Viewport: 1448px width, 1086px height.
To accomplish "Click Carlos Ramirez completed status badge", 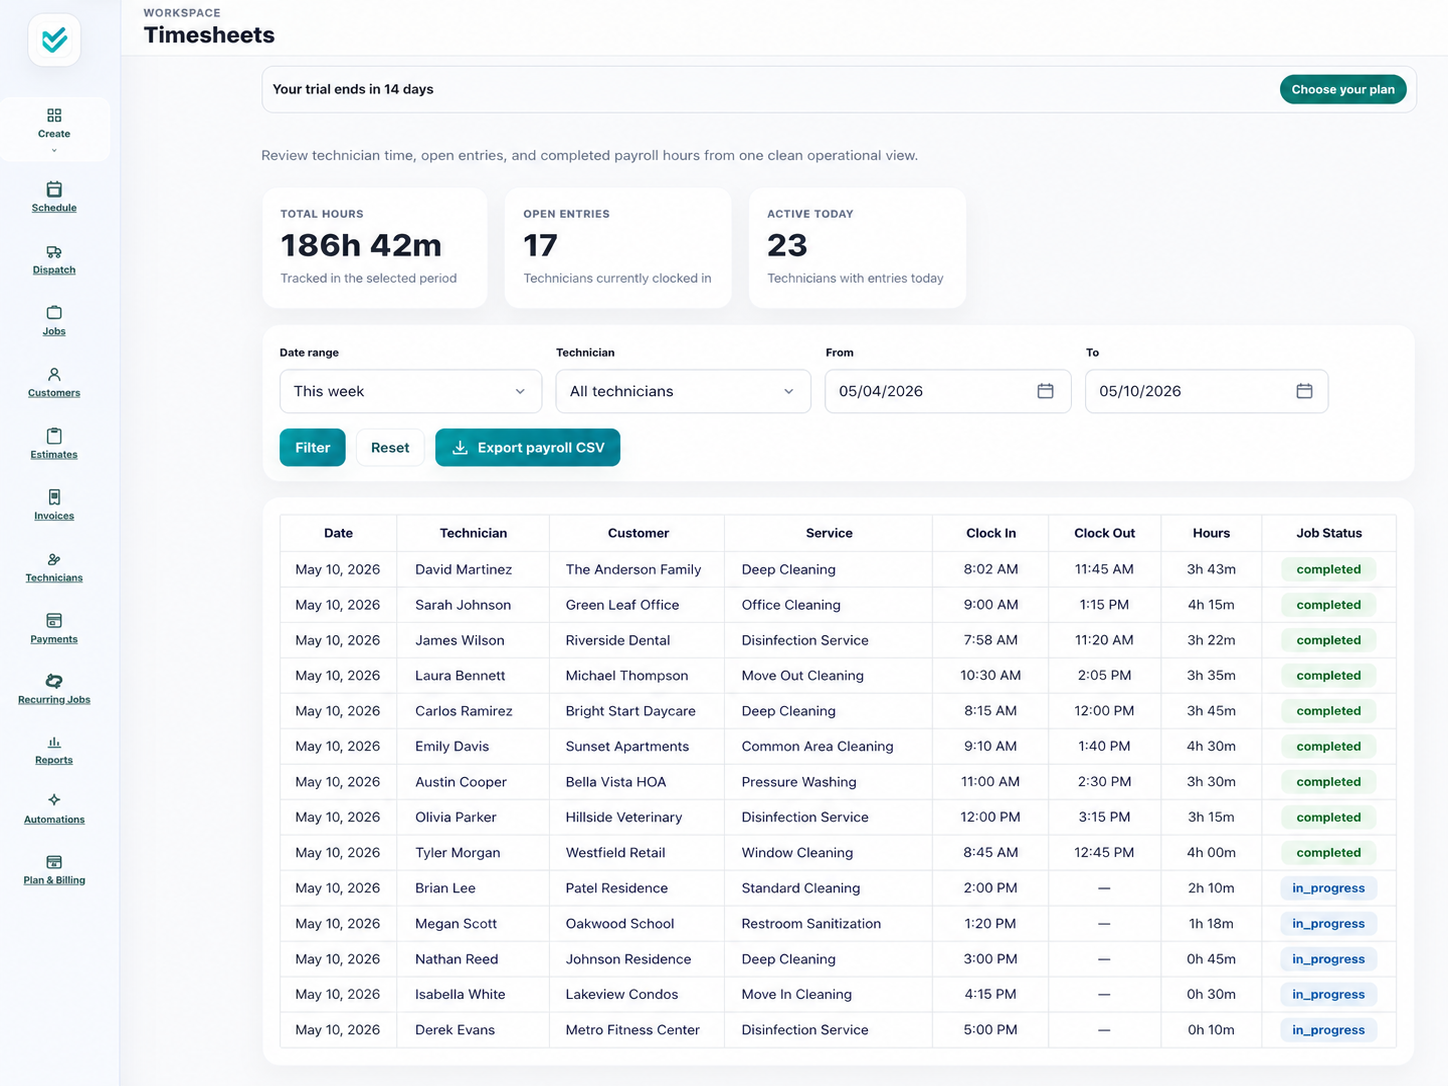I will tap(1328, 711).
